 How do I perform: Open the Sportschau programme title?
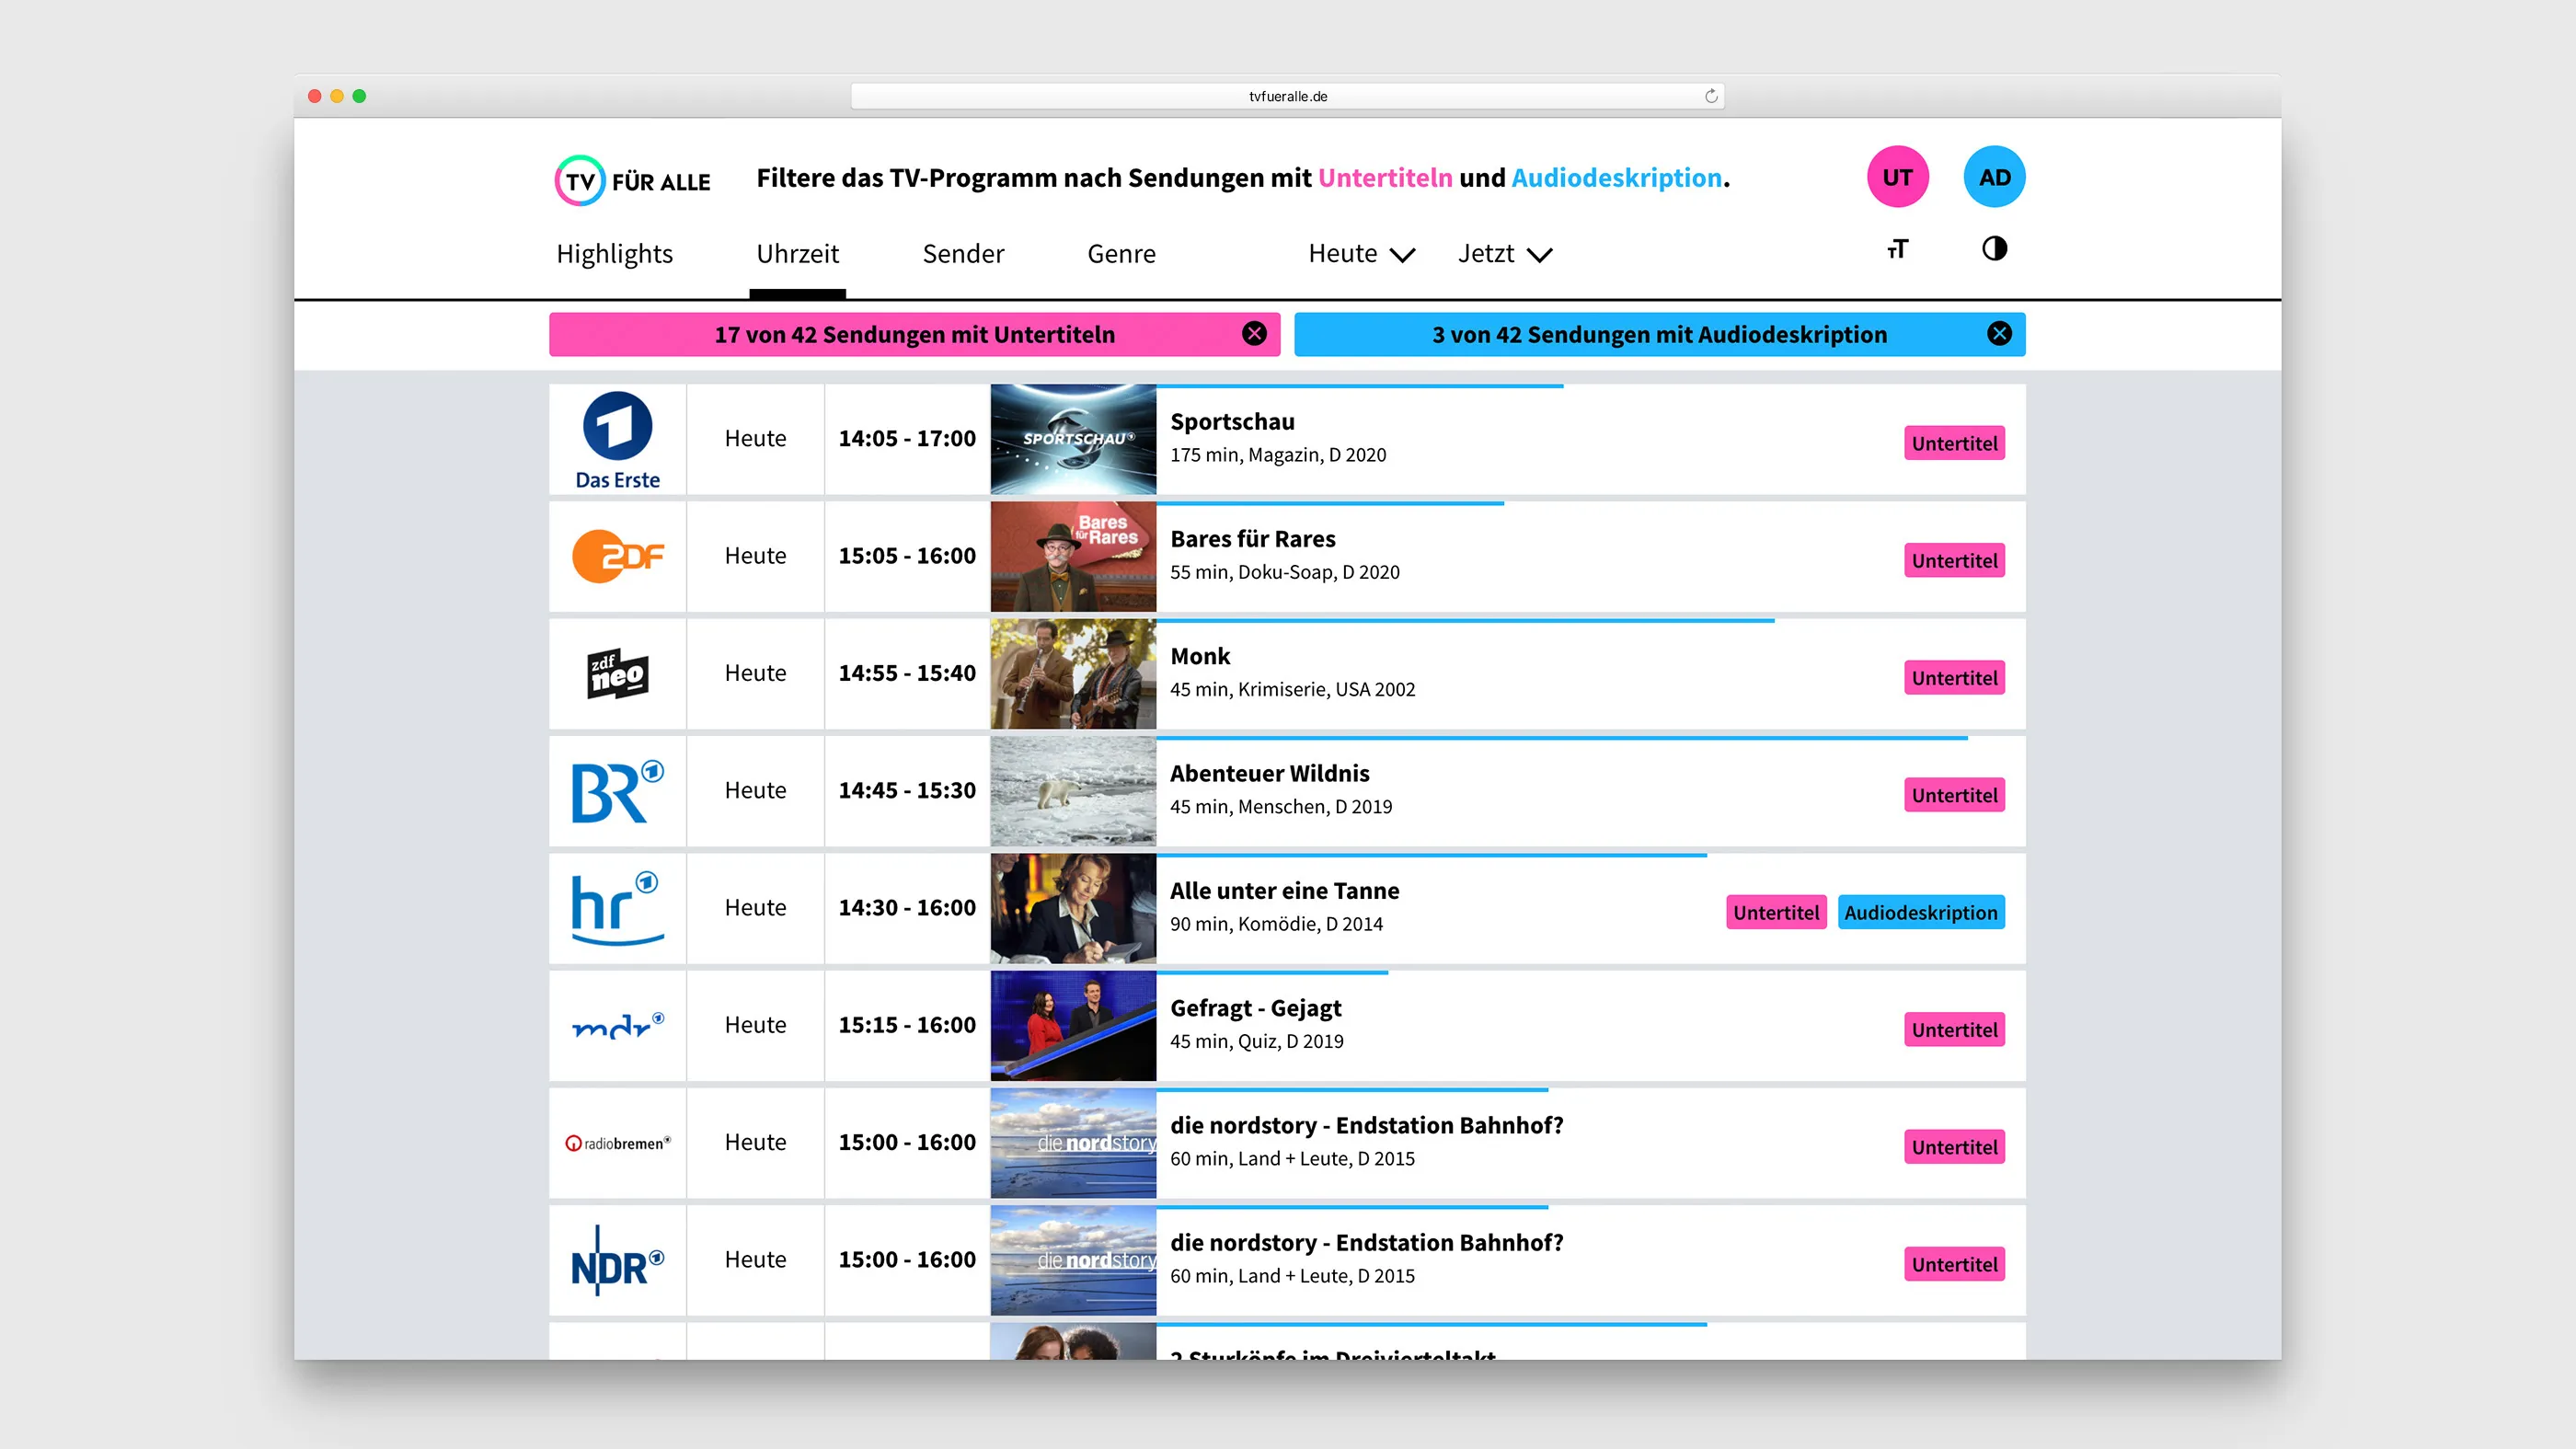(1232, 422)
